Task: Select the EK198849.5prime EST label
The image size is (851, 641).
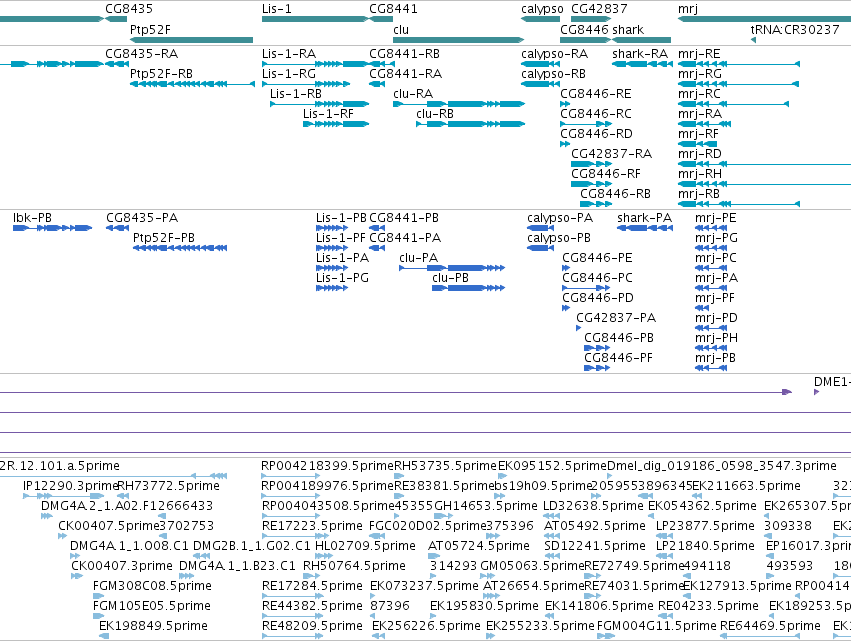Action: 154,626
